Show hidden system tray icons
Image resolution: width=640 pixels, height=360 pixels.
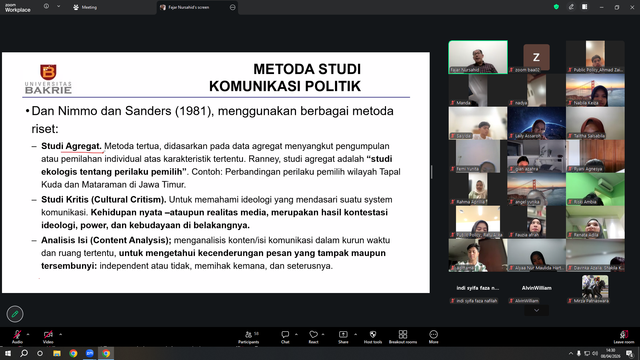[570, 353]
